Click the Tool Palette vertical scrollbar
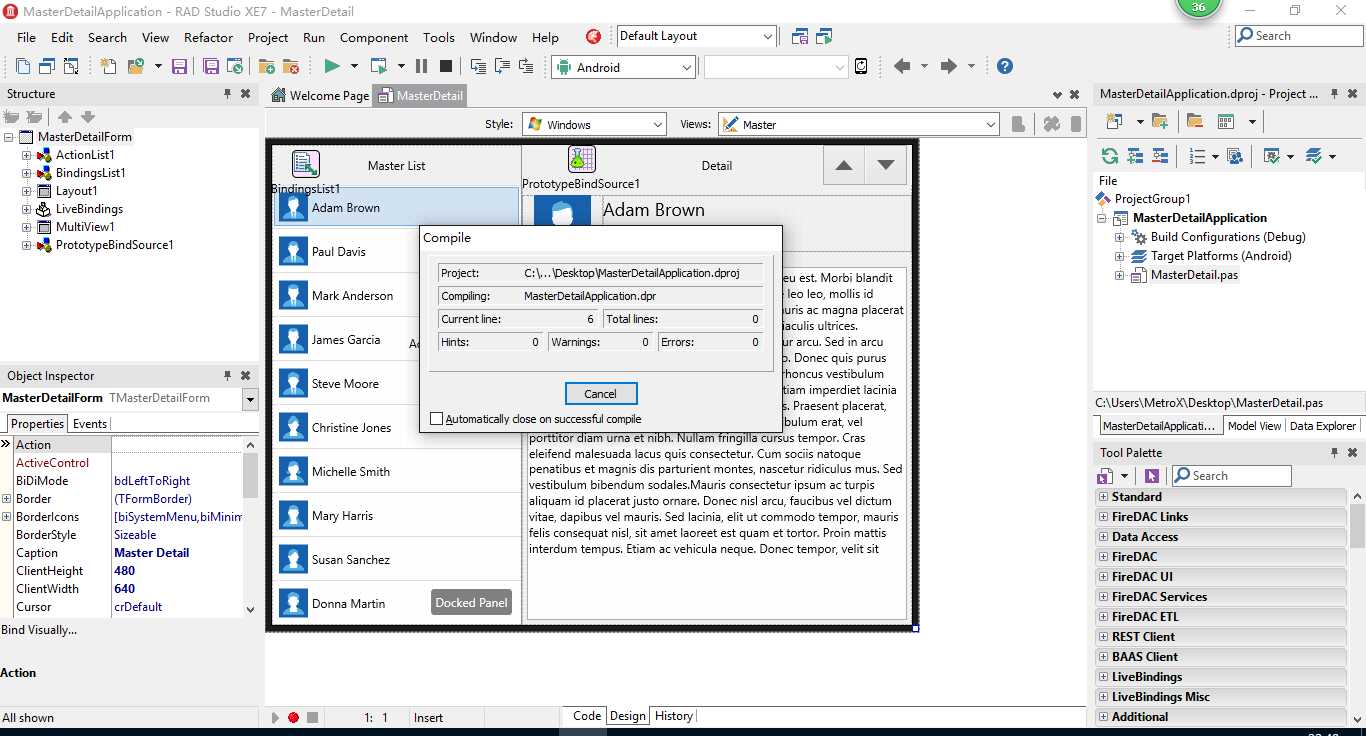The image size is (1366, 736). pos(1357,606)
